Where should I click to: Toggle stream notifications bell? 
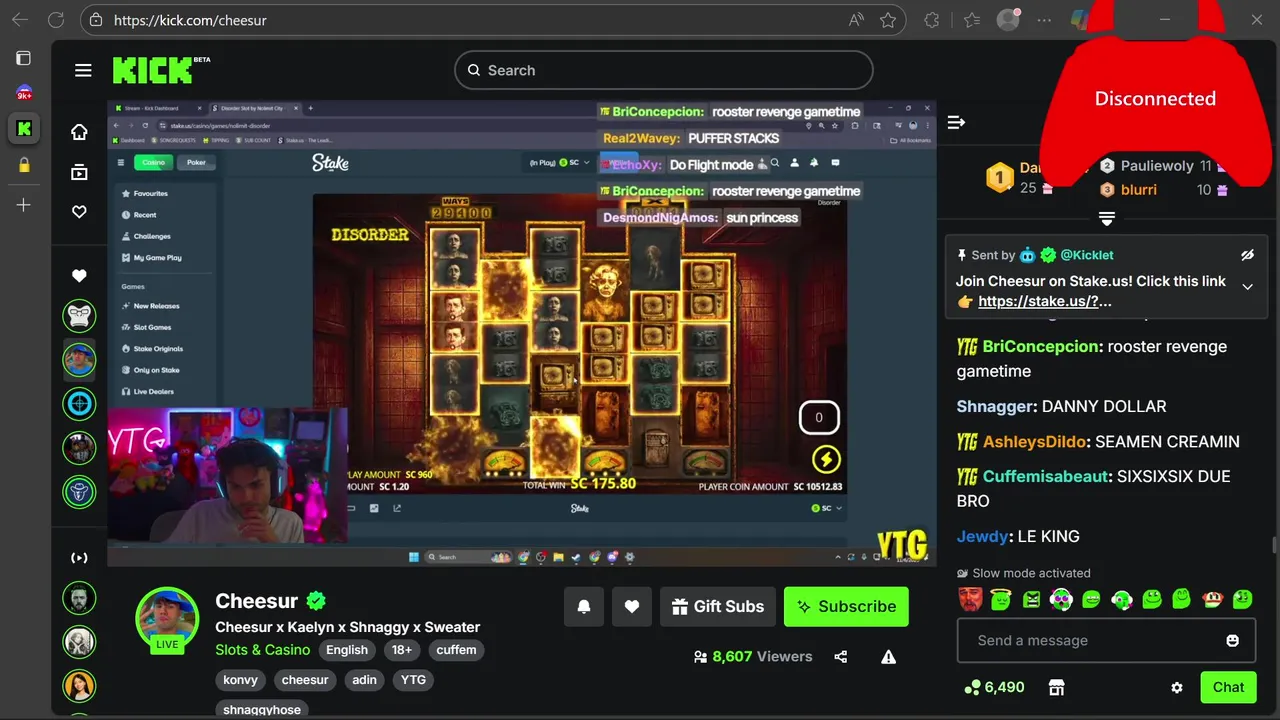pos(584,606)
